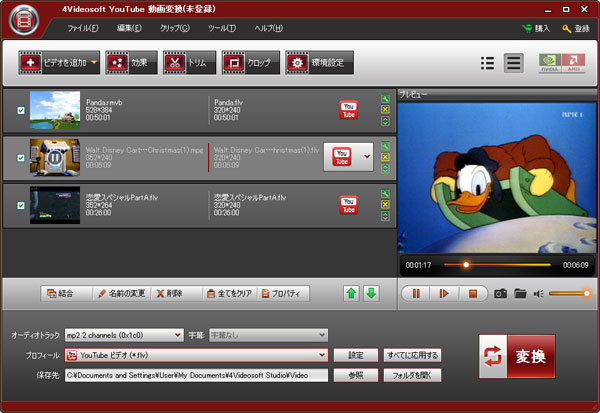Click the NVIDIA acceleration icon
600x413 pixels.
click(x=550, y=63)
